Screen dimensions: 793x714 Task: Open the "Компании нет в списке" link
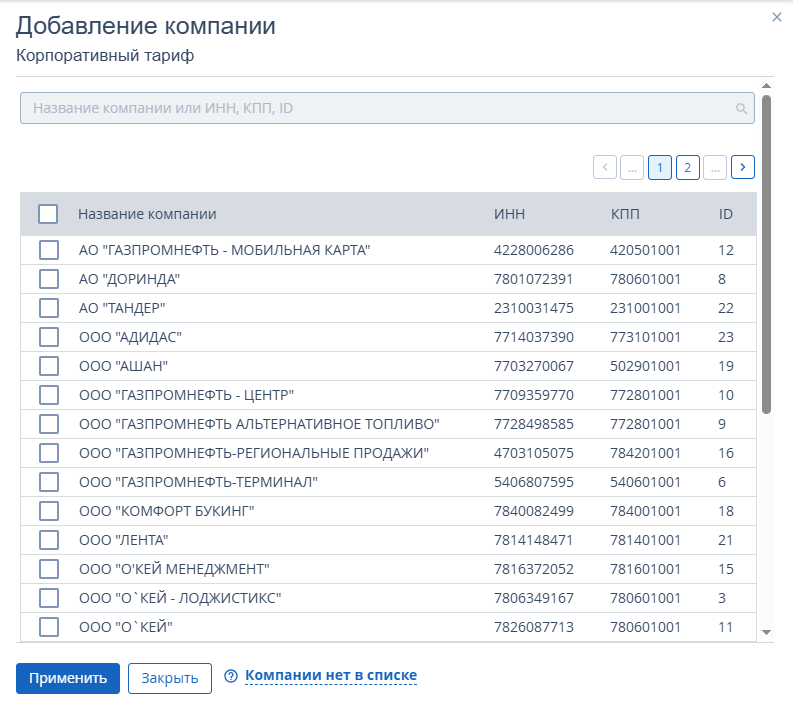330,677
